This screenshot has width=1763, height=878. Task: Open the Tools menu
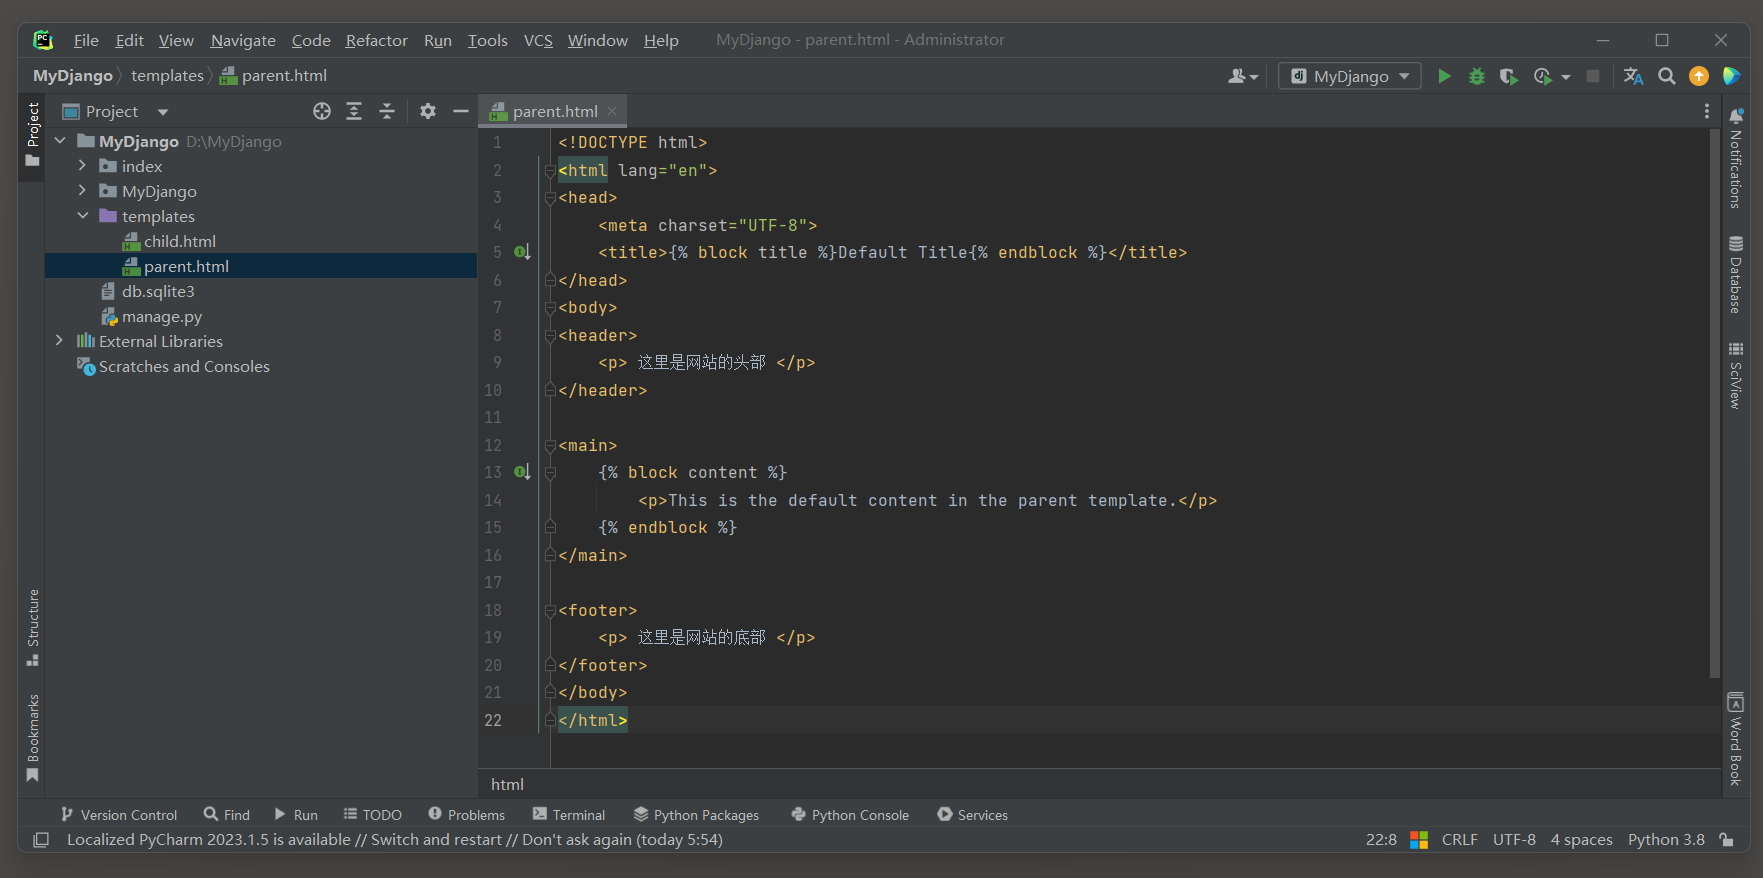[488, 40]
